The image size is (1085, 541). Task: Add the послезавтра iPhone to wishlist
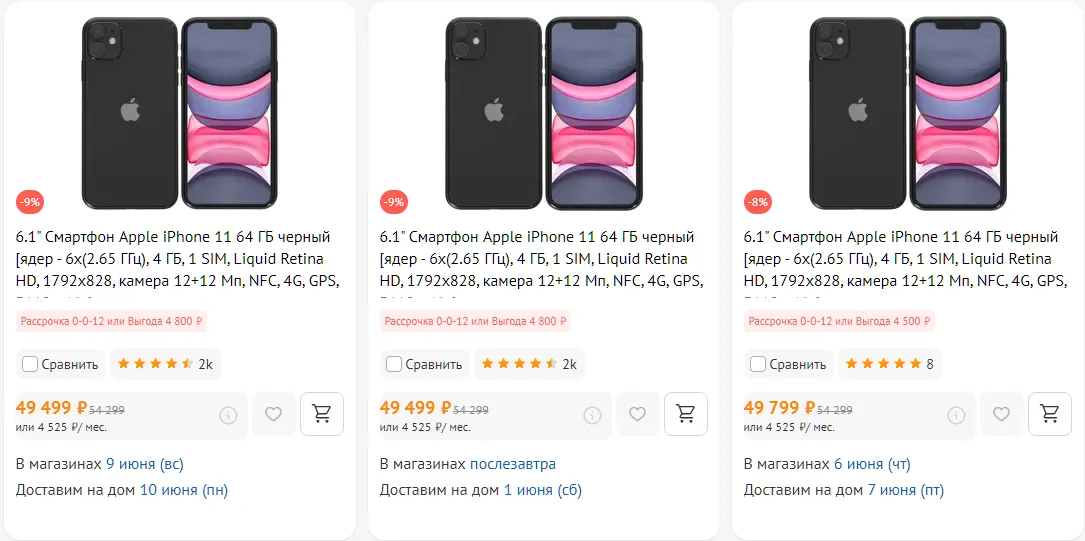637,414
